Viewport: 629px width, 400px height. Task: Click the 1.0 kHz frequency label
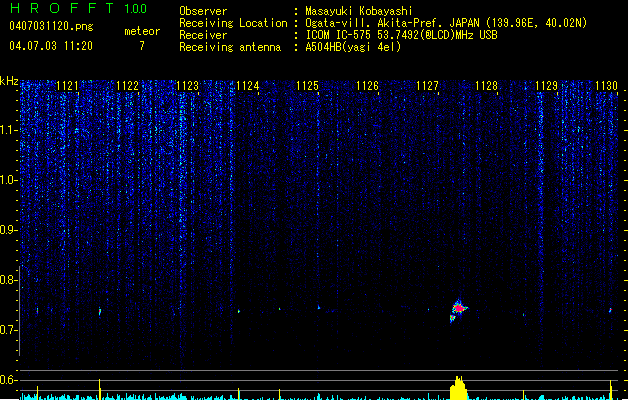[8, 180]
